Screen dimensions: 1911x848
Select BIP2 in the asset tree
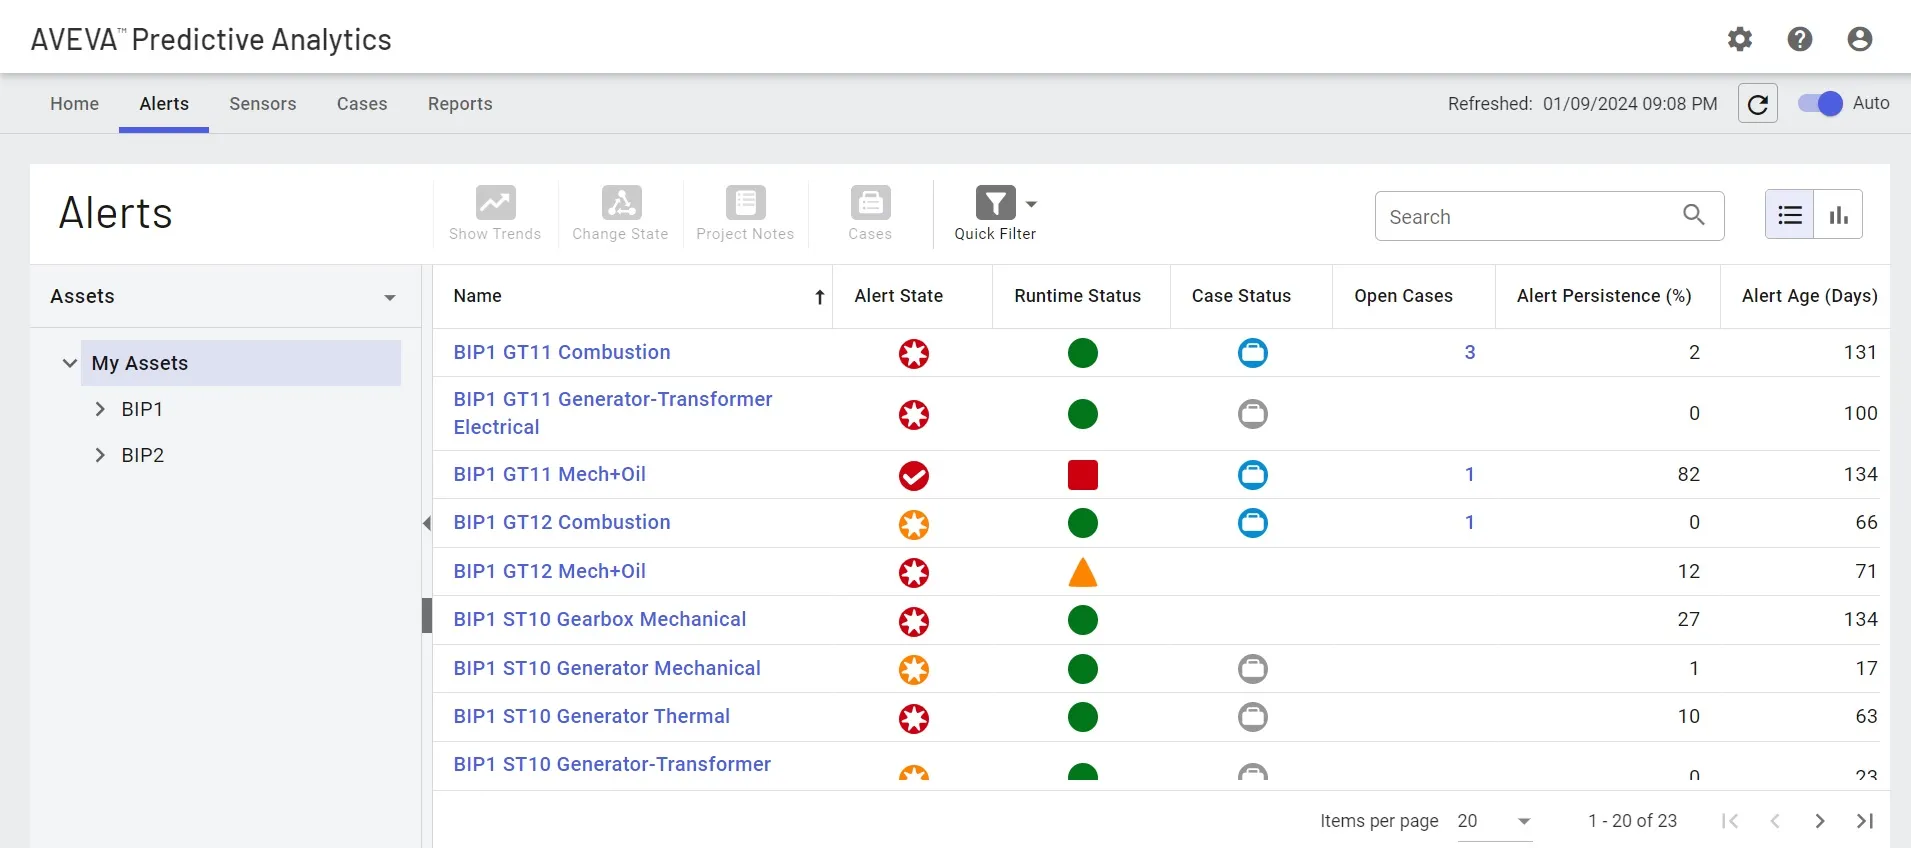(143, 455)
